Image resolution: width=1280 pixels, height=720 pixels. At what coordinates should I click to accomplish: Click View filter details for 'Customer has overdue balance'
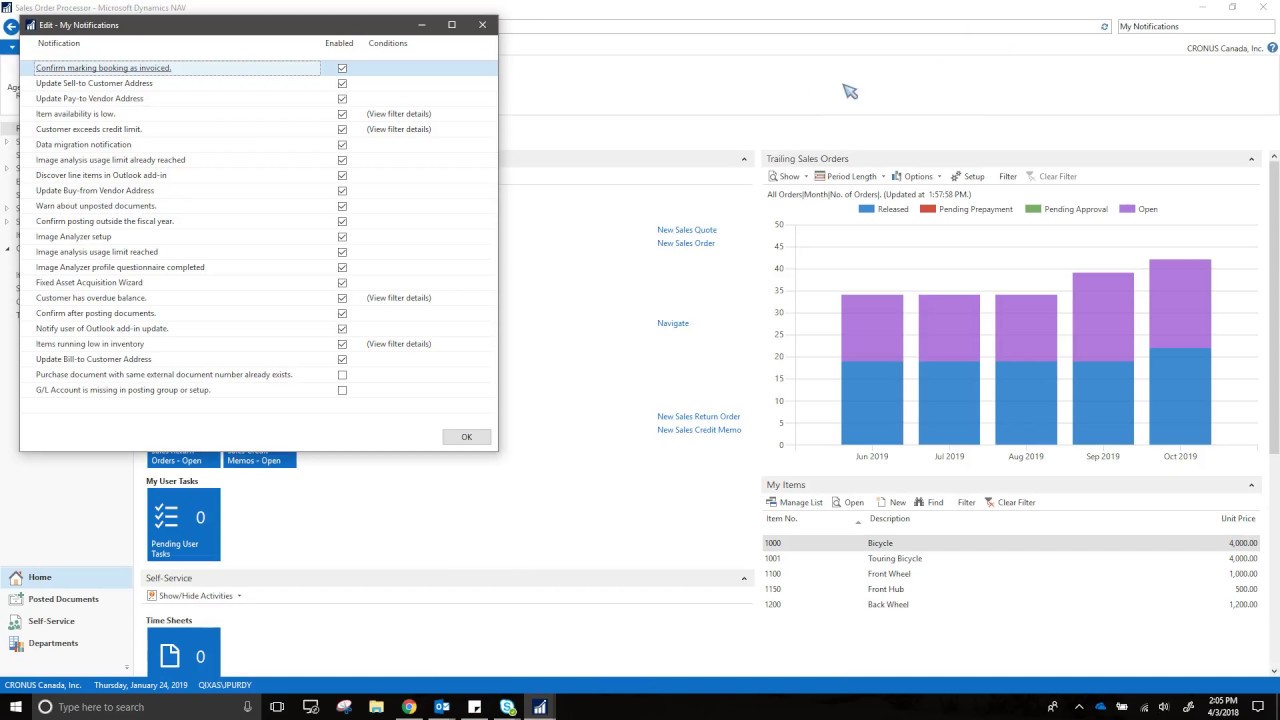click(x=399, y=298)
